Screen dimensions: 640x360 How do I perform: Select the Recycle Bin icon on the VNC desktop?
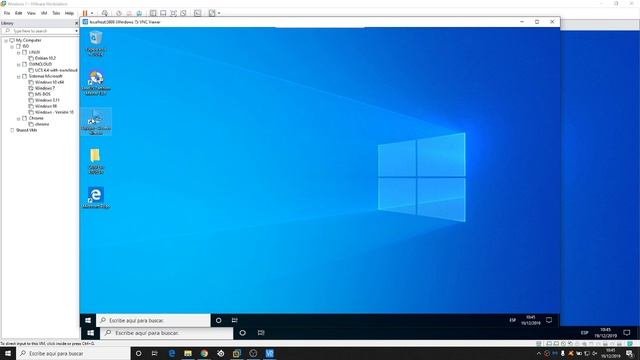96,43
